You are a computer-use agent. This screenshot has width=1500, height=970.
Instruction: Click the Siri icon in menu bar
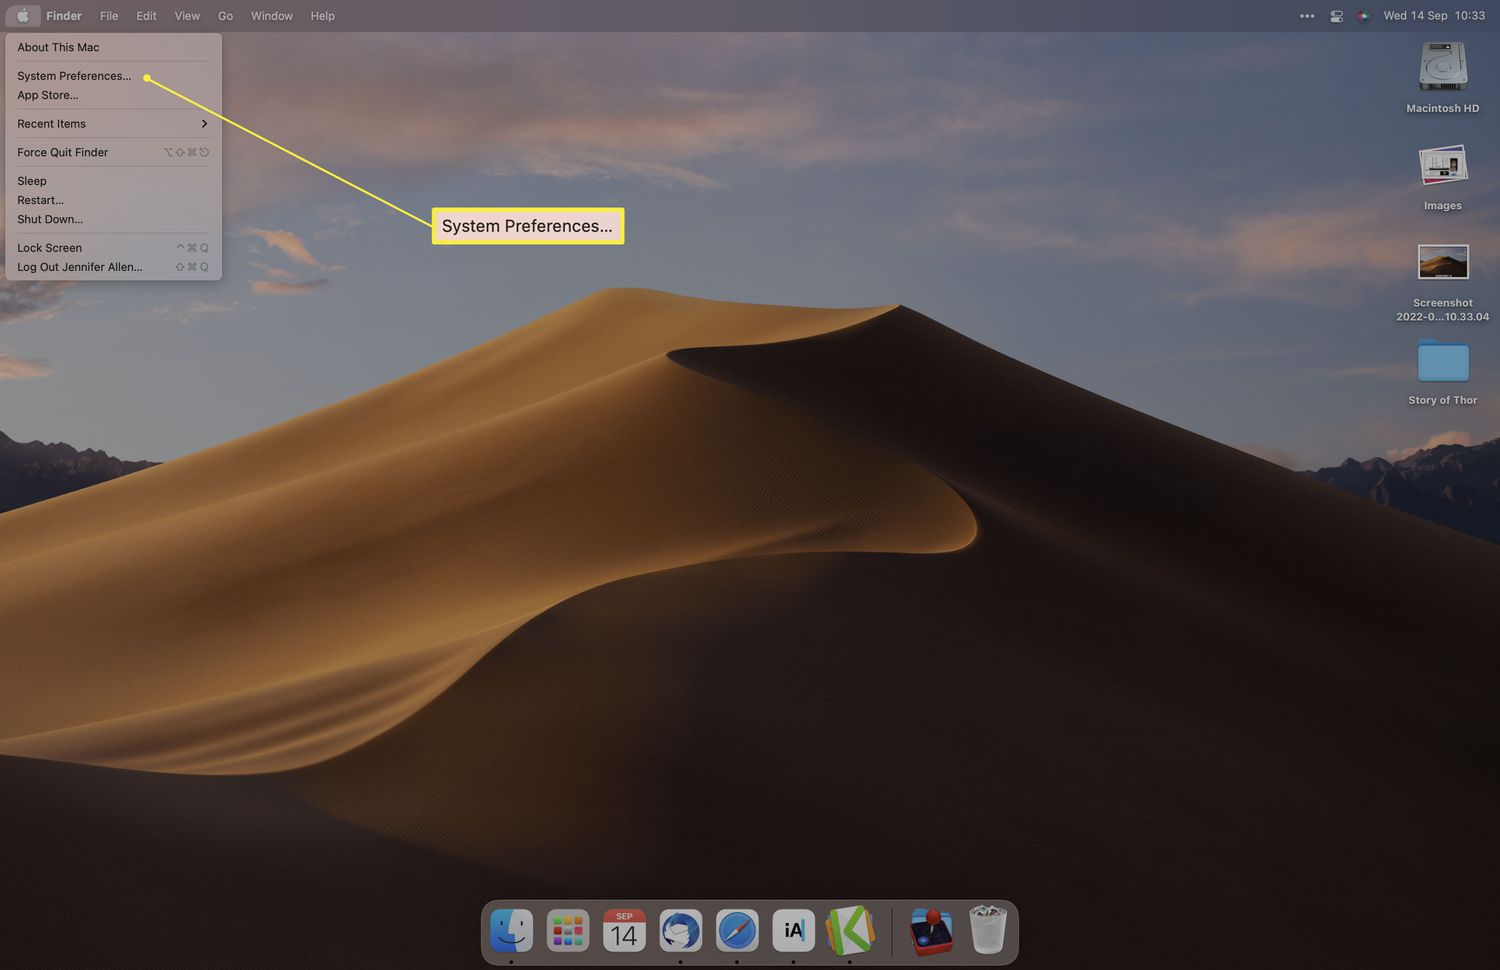[x=1362, y=16]
